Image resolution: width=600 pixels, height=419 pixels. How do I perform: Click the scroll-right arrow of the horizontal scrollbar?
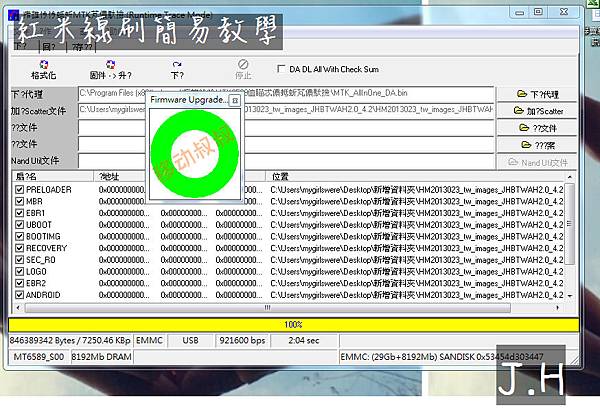point(558,307)
